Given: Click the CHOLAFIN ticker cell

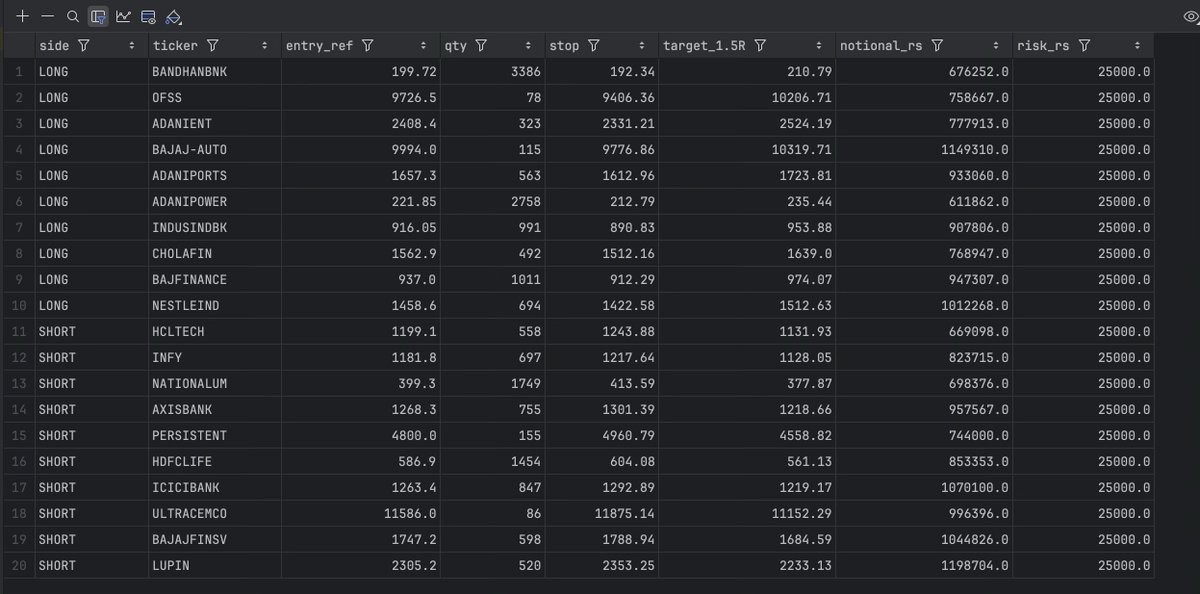Looking at the screenshot, I should click(213, 254).
